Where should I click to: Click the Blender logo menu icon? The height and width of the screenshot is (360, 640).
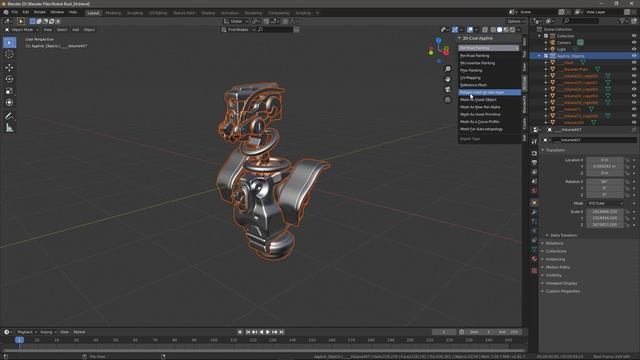6,12
